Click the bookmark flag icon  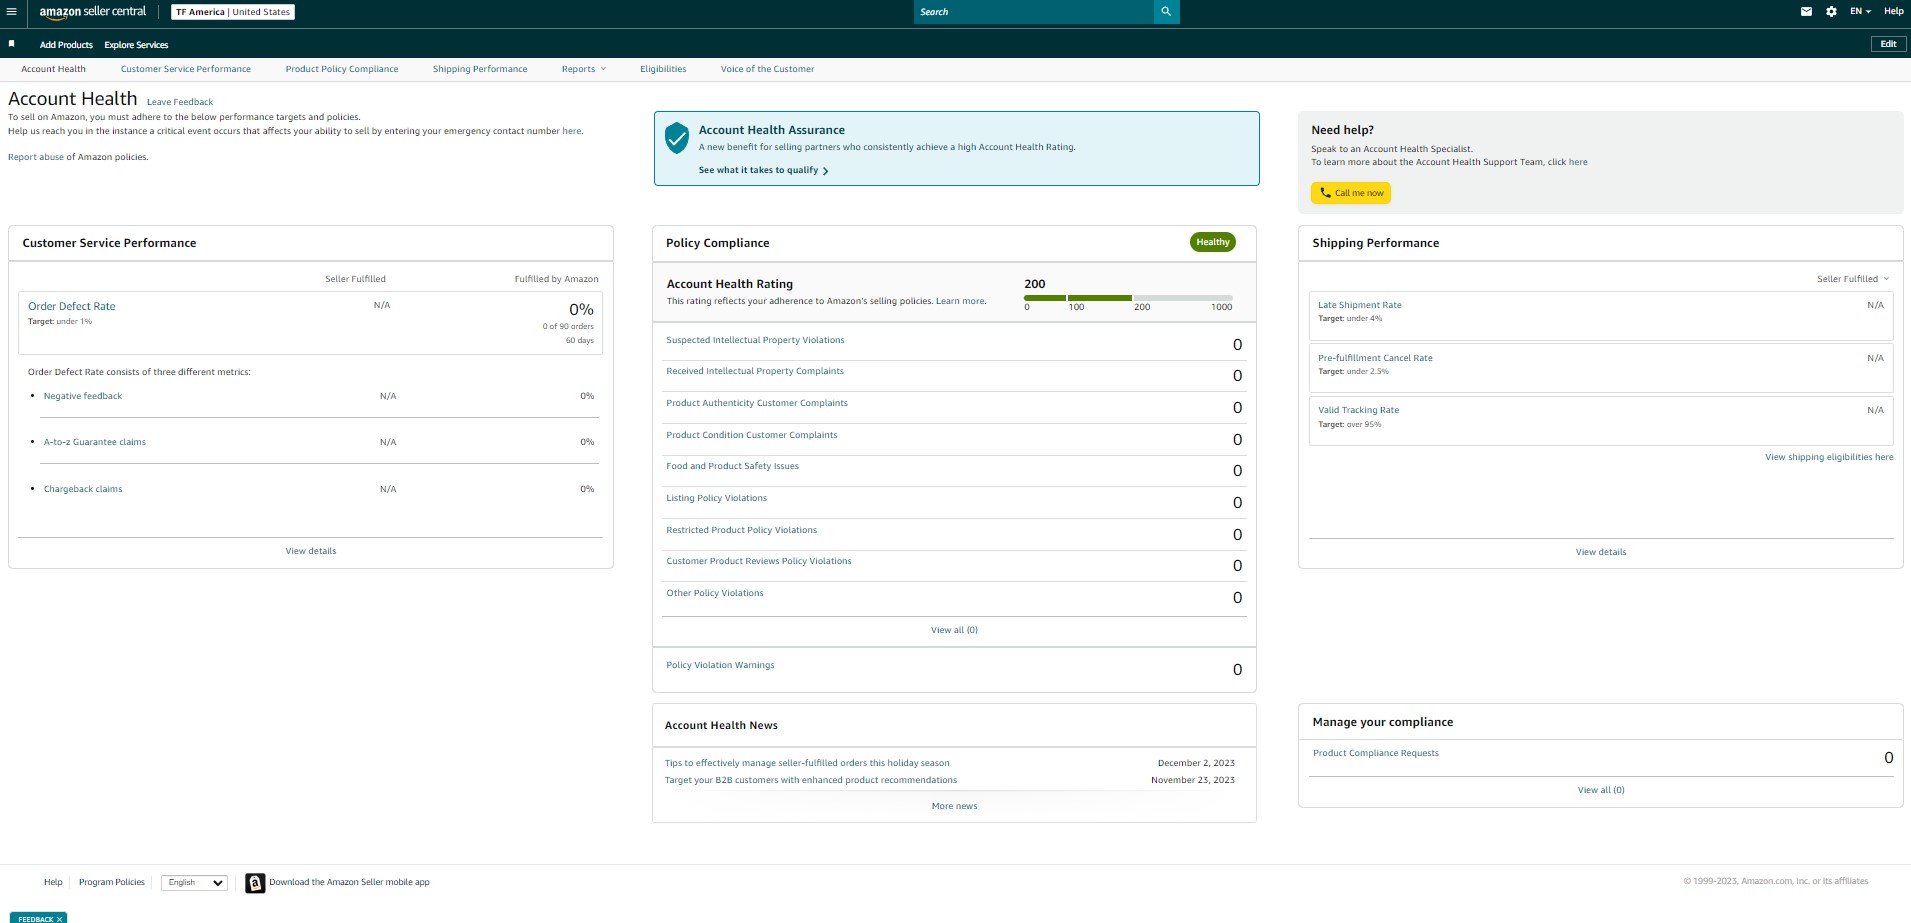[12, 44]
